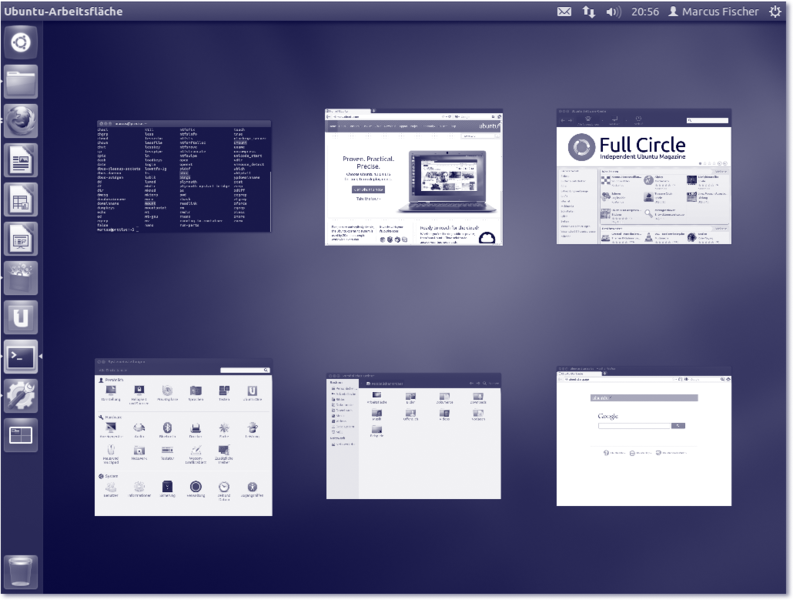Open the Files folder icon in launcher

pyautogui.click(x=21, y=81)
